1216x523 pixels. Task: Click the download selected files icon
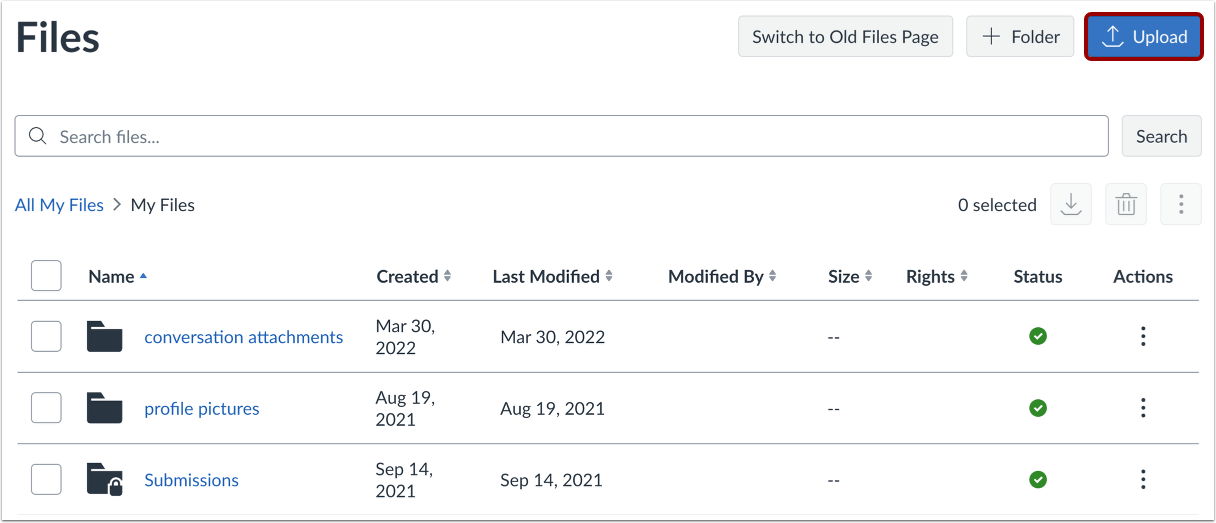(x=1071, y=205)
